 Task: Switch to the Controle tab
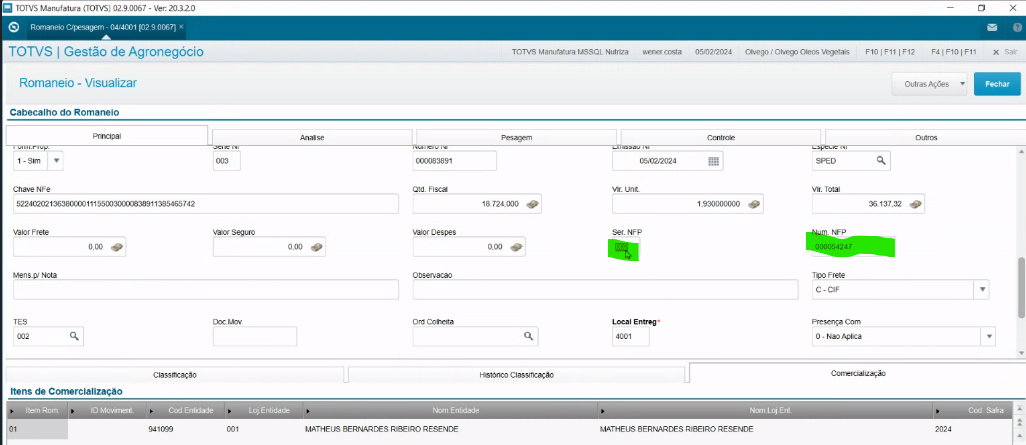tap(720, 137)
